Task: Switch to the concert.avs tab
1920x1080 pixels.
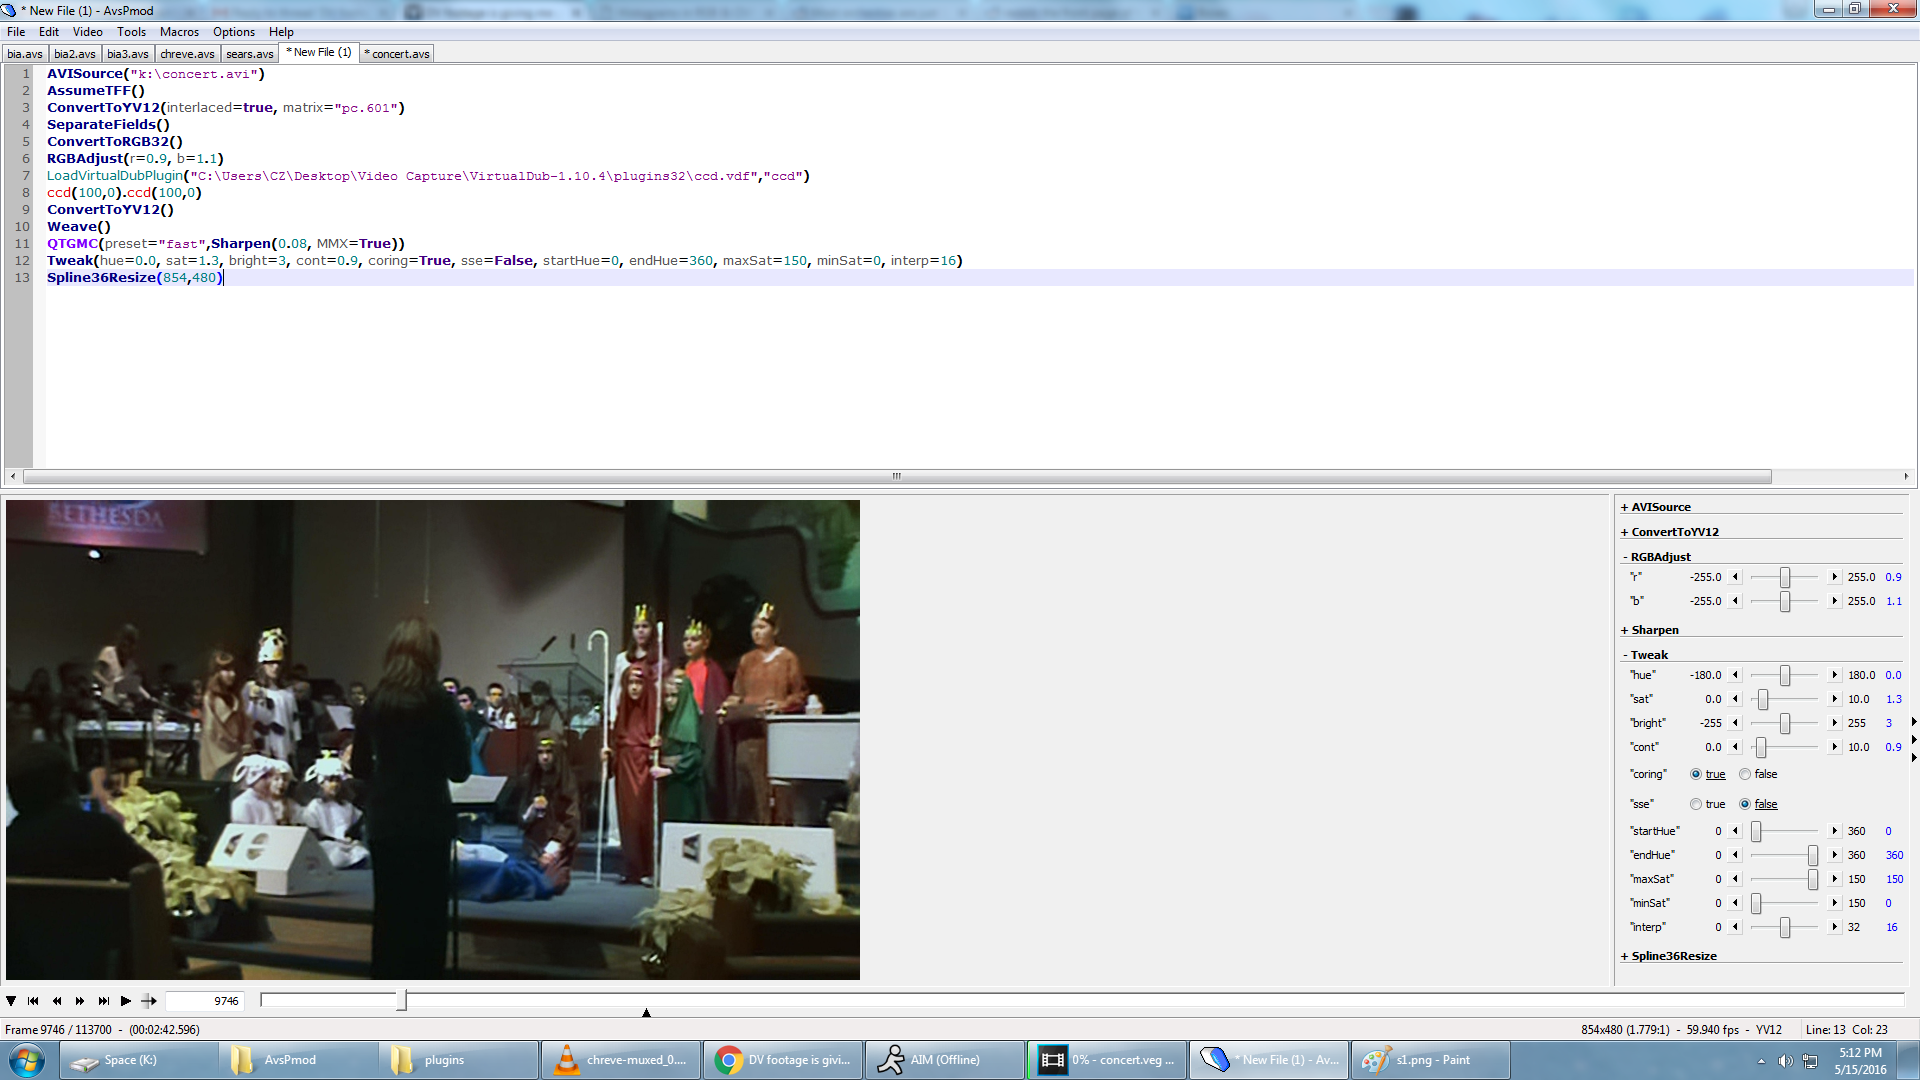Action: 399,54
